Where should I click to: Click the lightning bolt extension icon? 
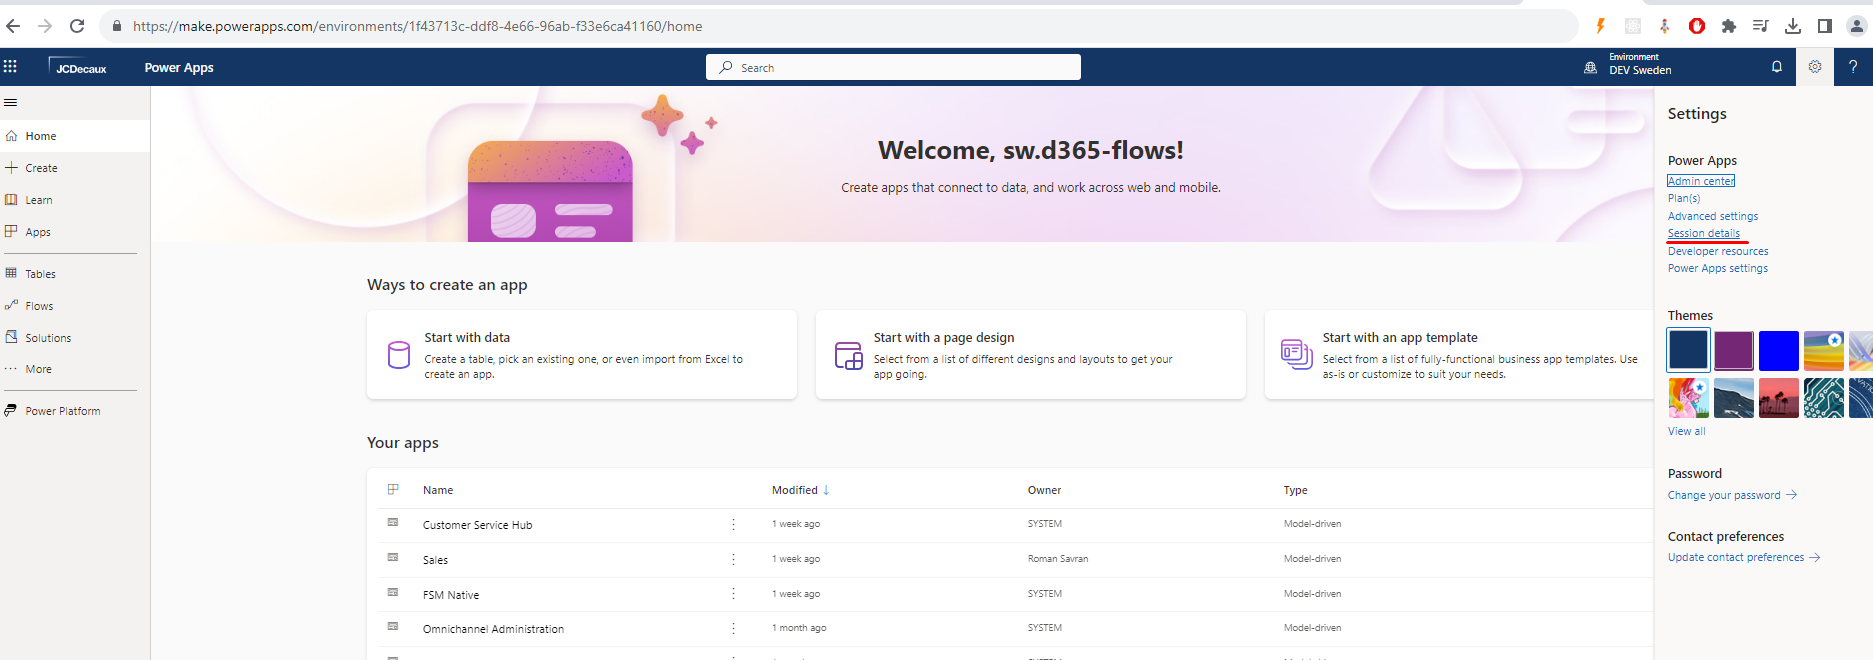(x=1601, y=26)
